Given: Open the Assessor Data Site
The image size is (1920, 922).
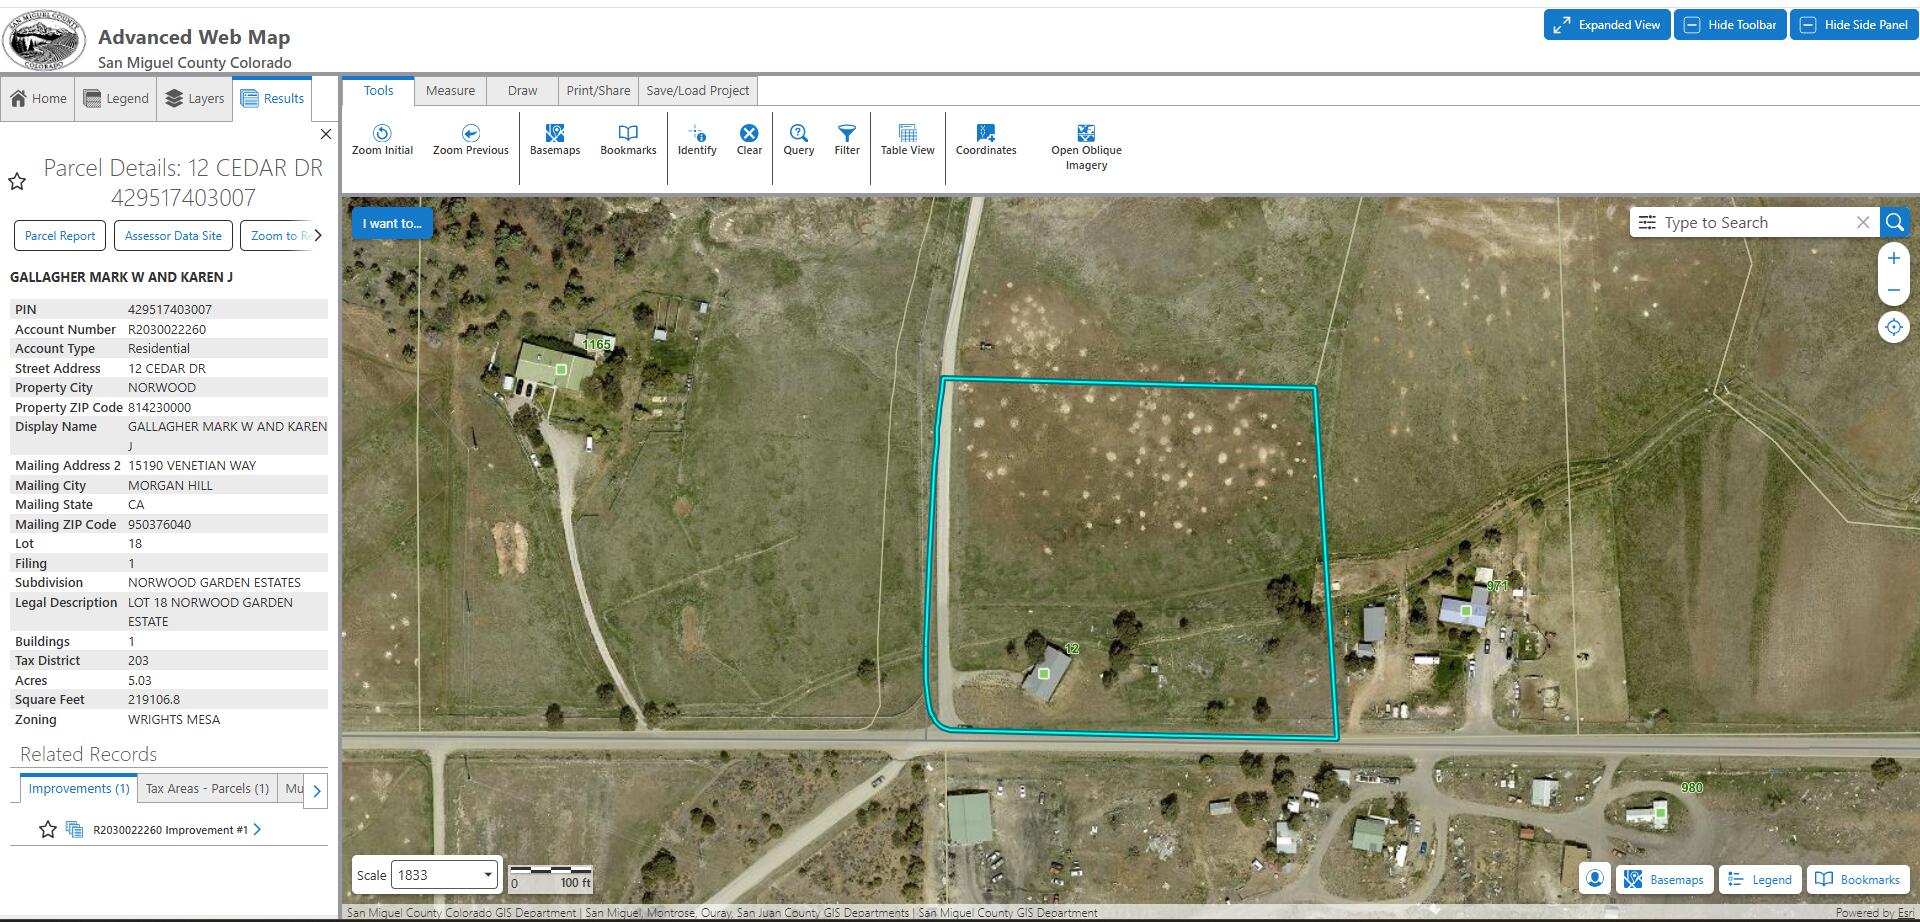Looking at the screenshot, I should pyautogui.click(x=173, y=236).
